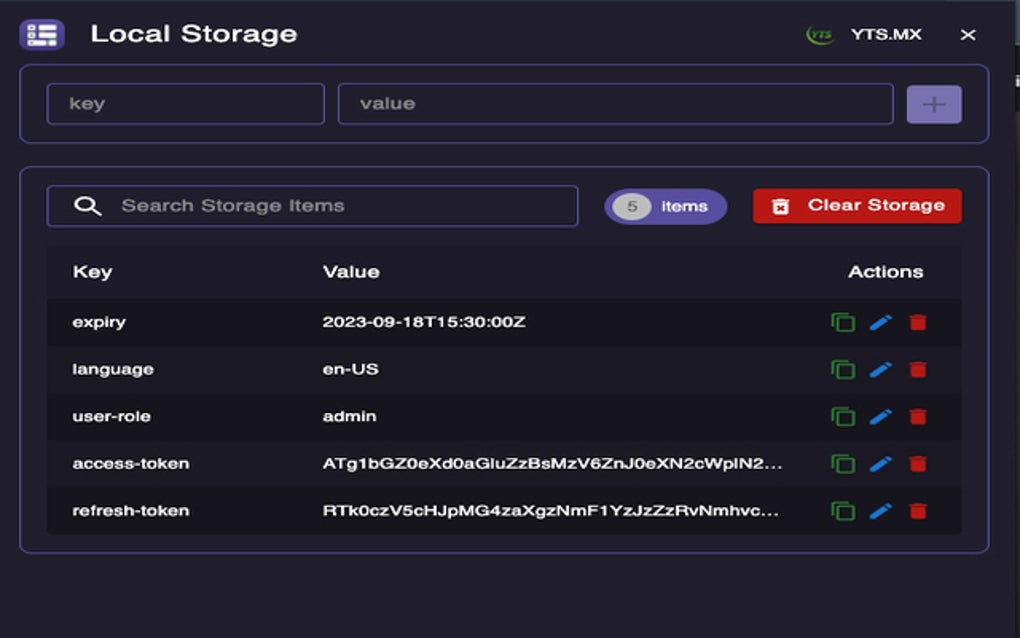Add a new item with the plus button
The height and width of the screenshot is (638, 1020).
pos(933,103)
